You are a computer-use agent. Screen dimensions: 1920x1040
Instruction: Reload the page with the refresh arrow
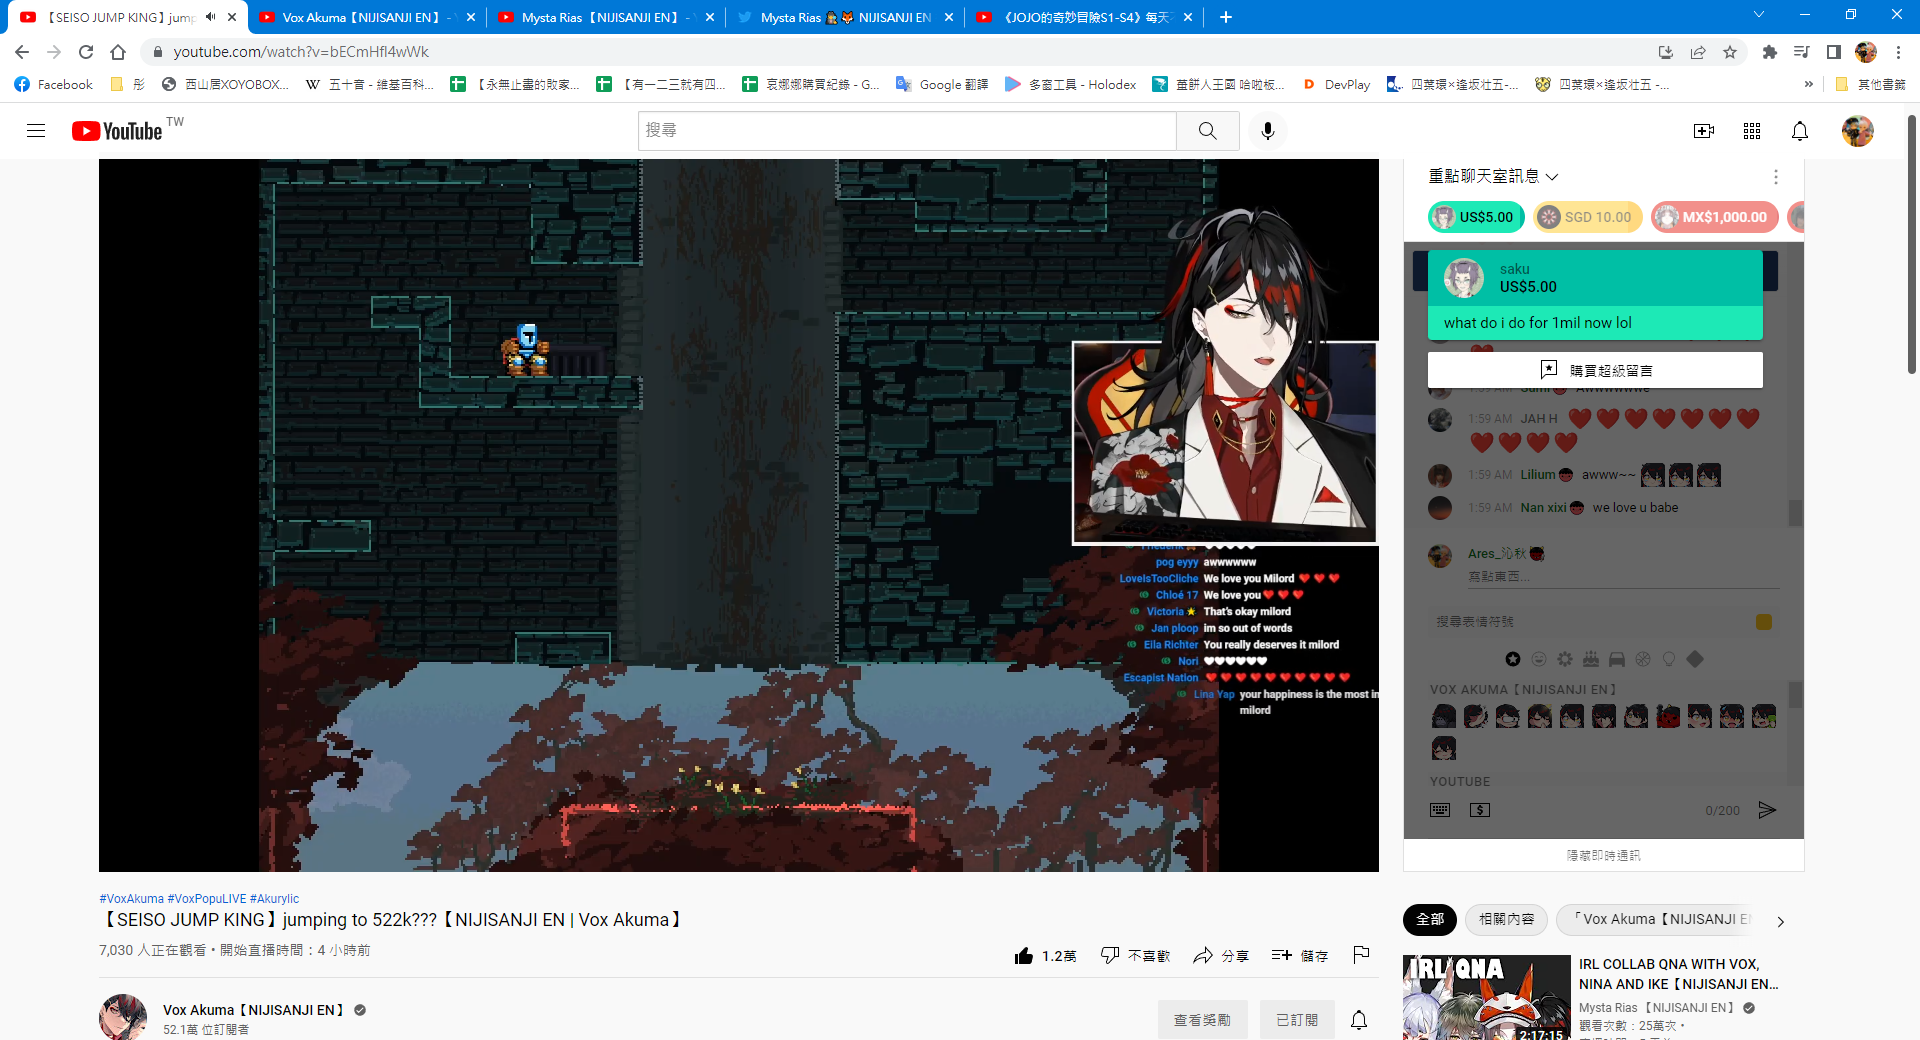coord(86,52)
